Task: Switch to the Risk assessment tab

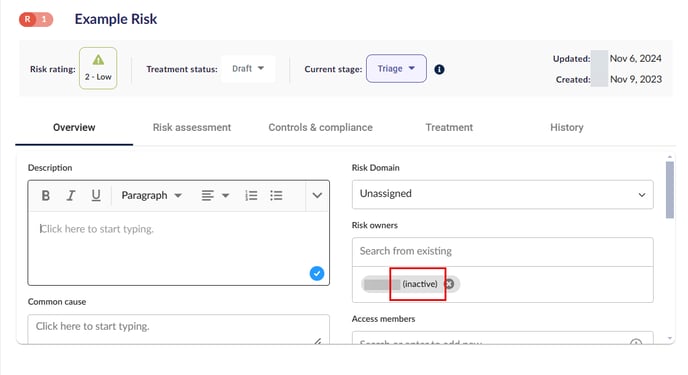Action: click(x=192, y=128)
